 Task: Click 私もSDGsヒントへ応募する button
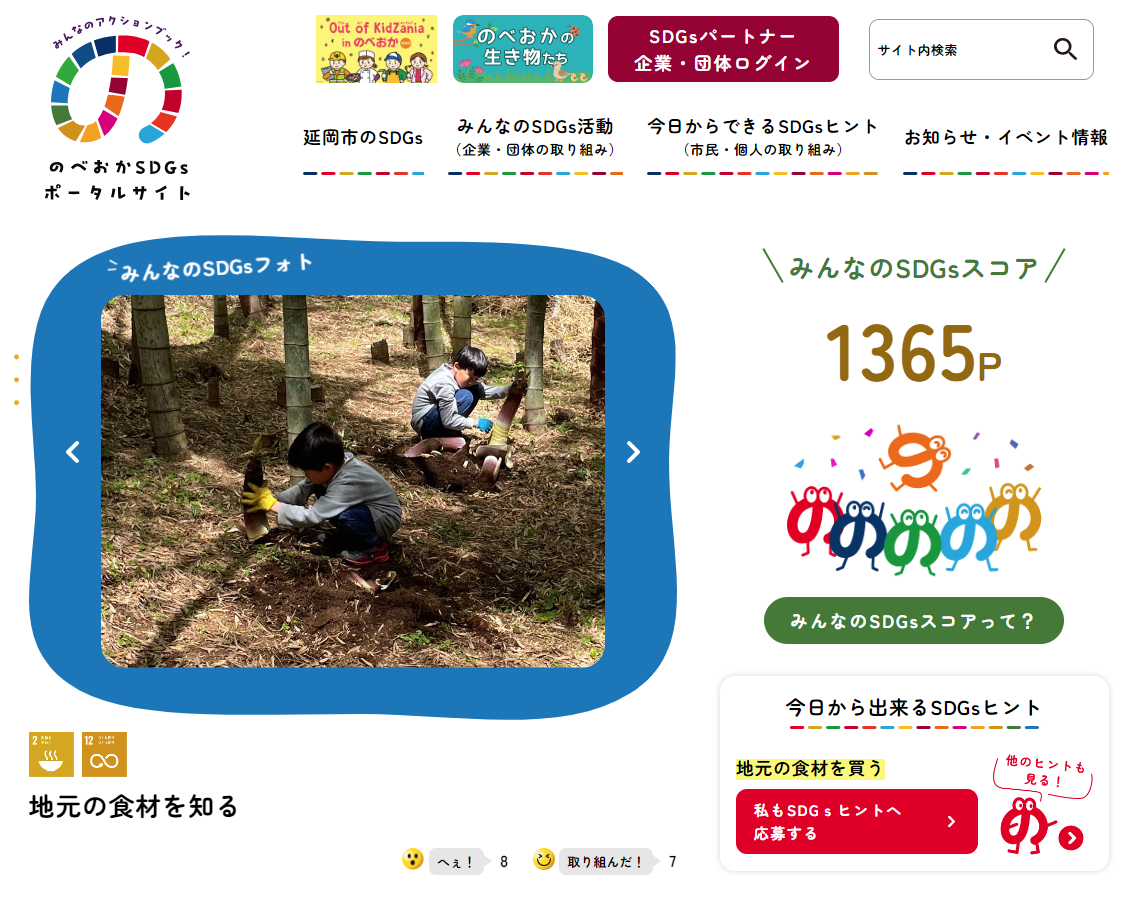[x=857, y=822]
